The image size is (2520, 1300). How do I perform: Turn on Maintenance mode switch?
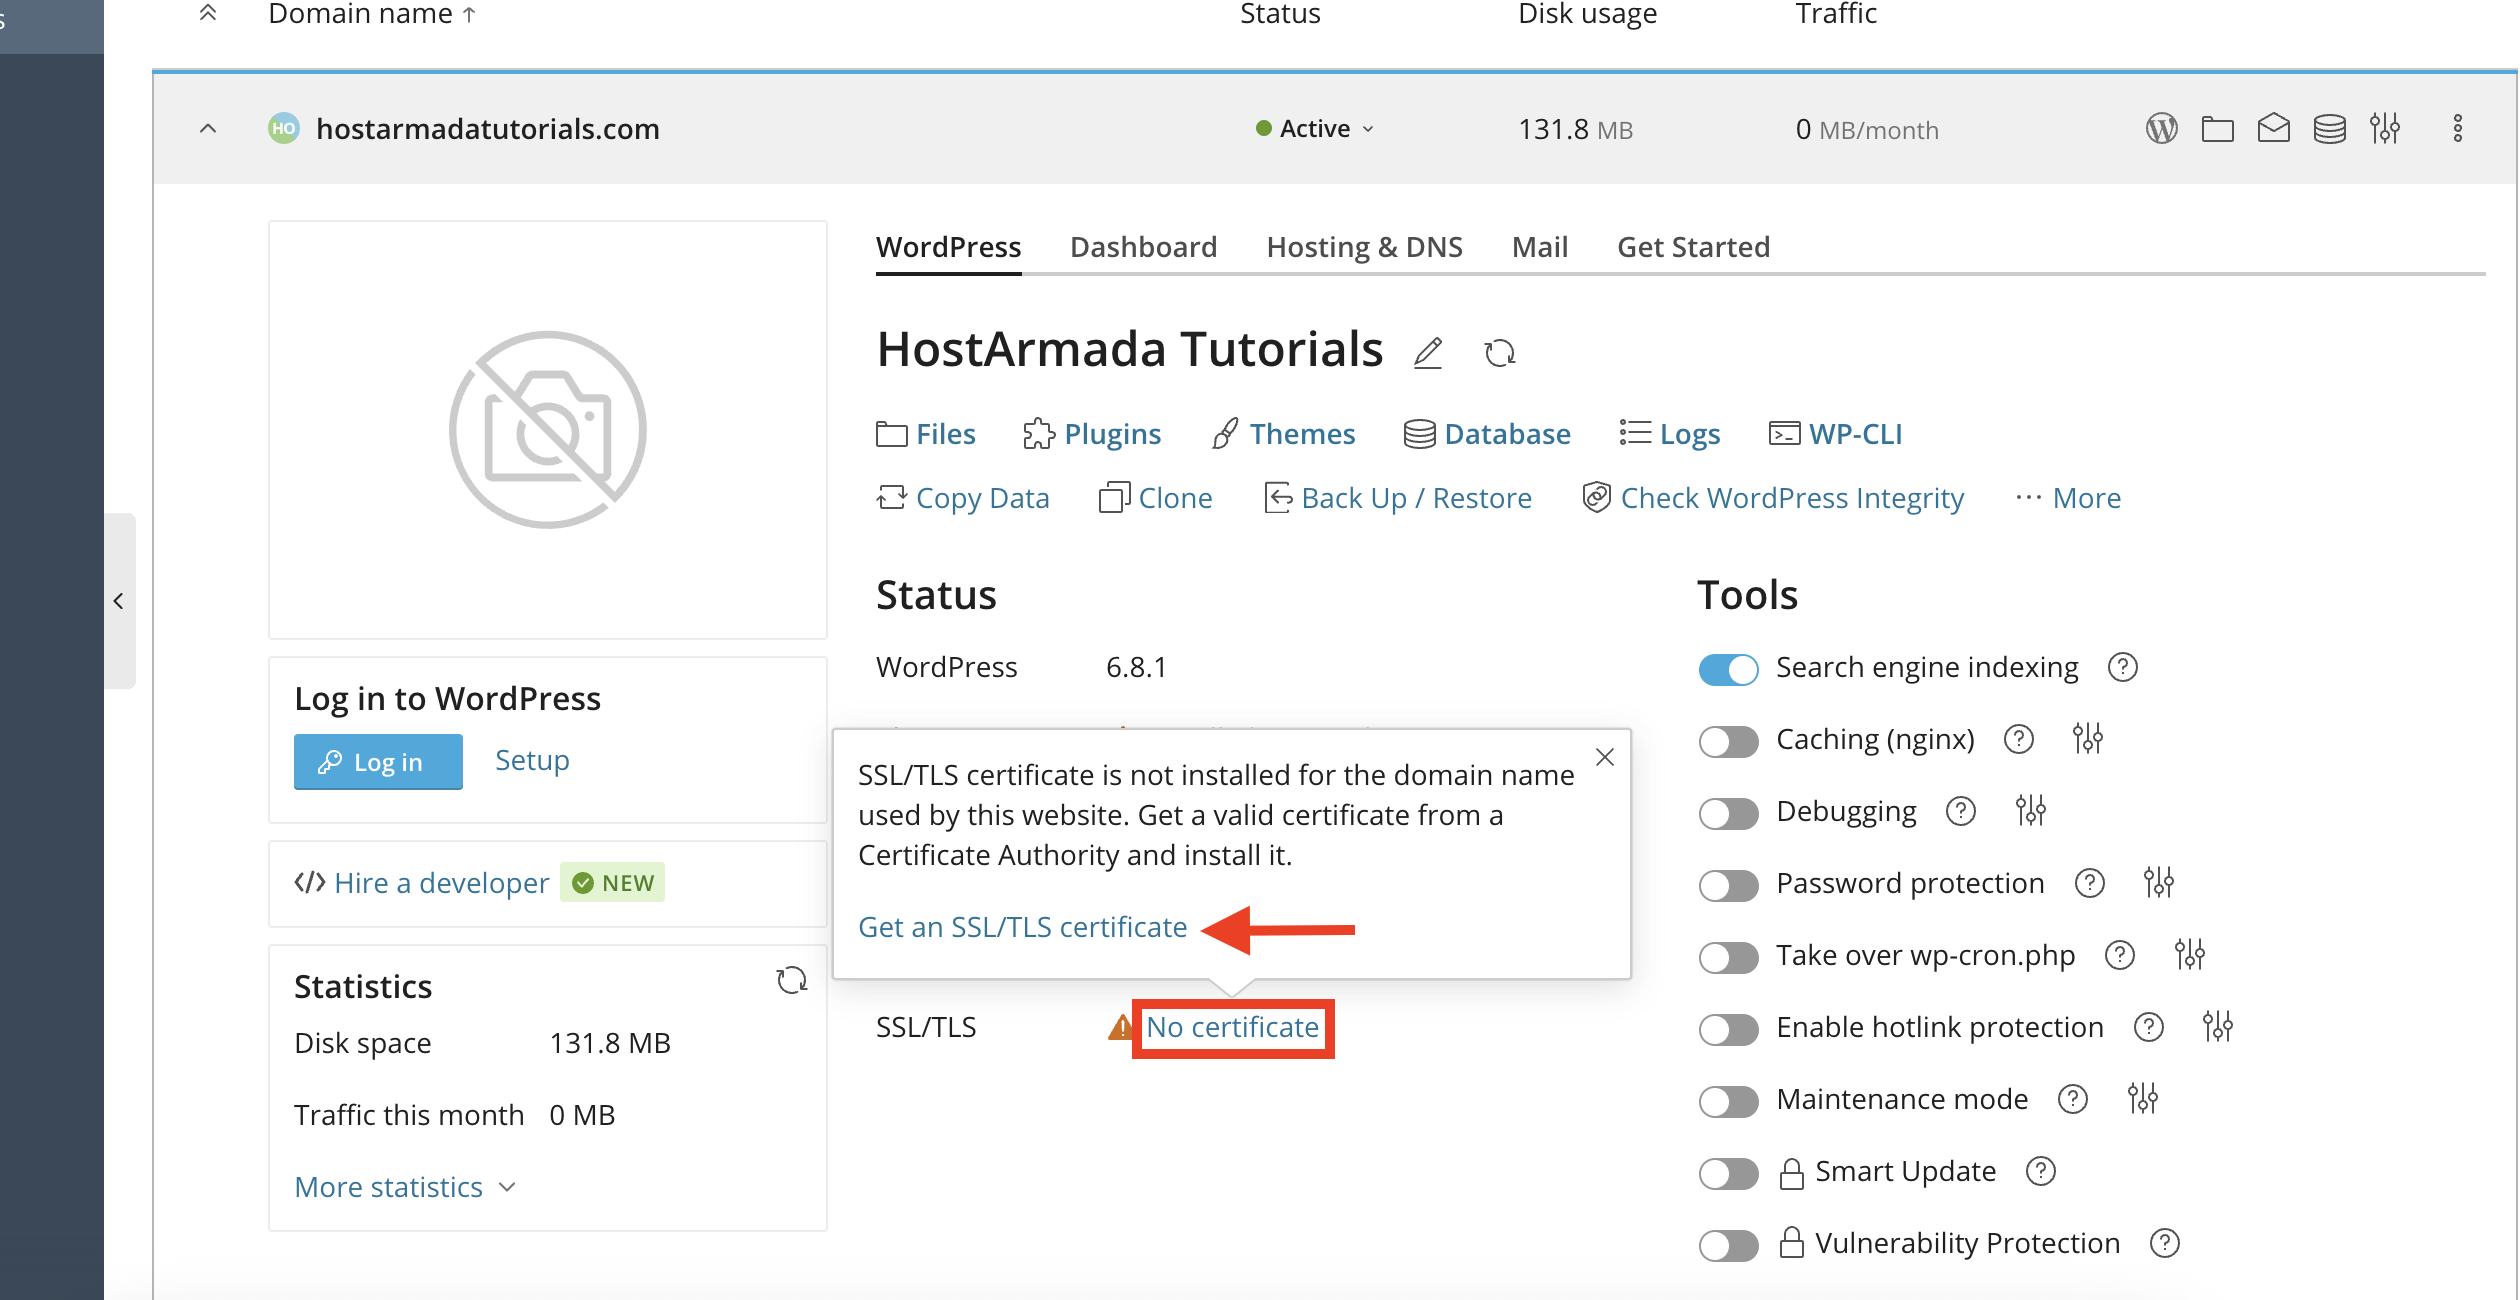point(1728,1101)
